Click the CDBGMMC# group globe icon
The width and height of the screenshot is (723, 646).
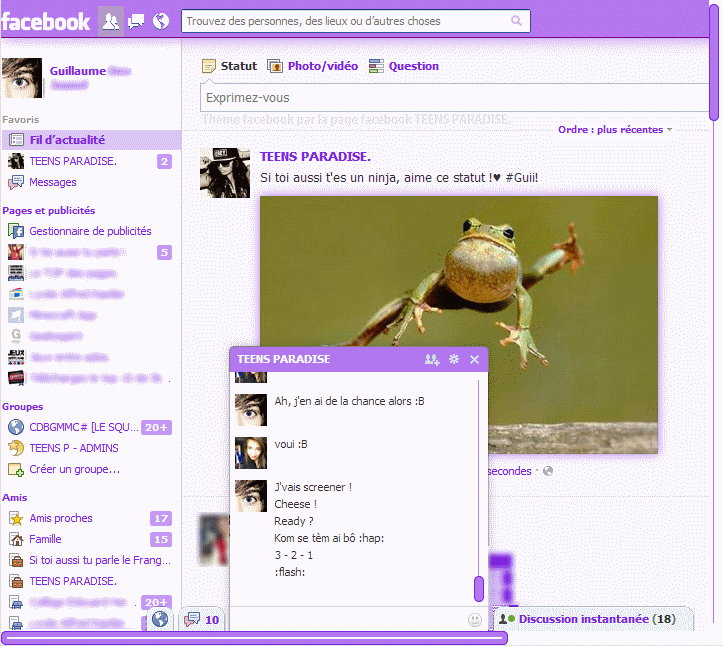[16, 427]
